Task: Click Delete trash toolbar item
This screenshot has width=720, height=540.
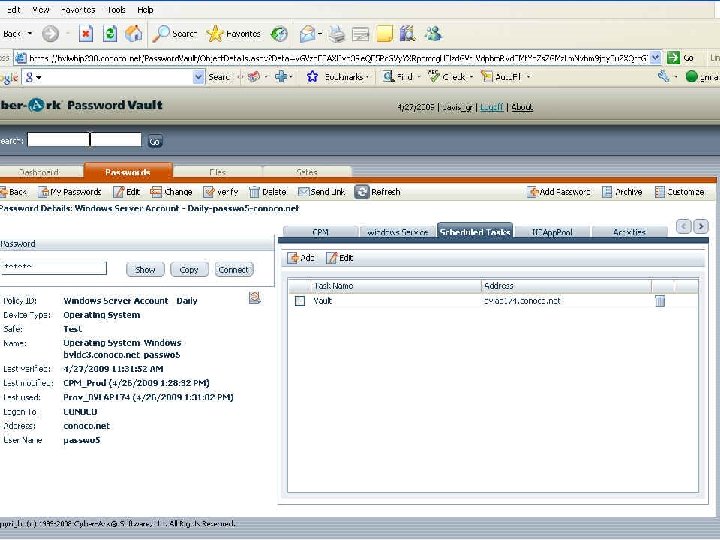Action: click(x=268, y=192)
